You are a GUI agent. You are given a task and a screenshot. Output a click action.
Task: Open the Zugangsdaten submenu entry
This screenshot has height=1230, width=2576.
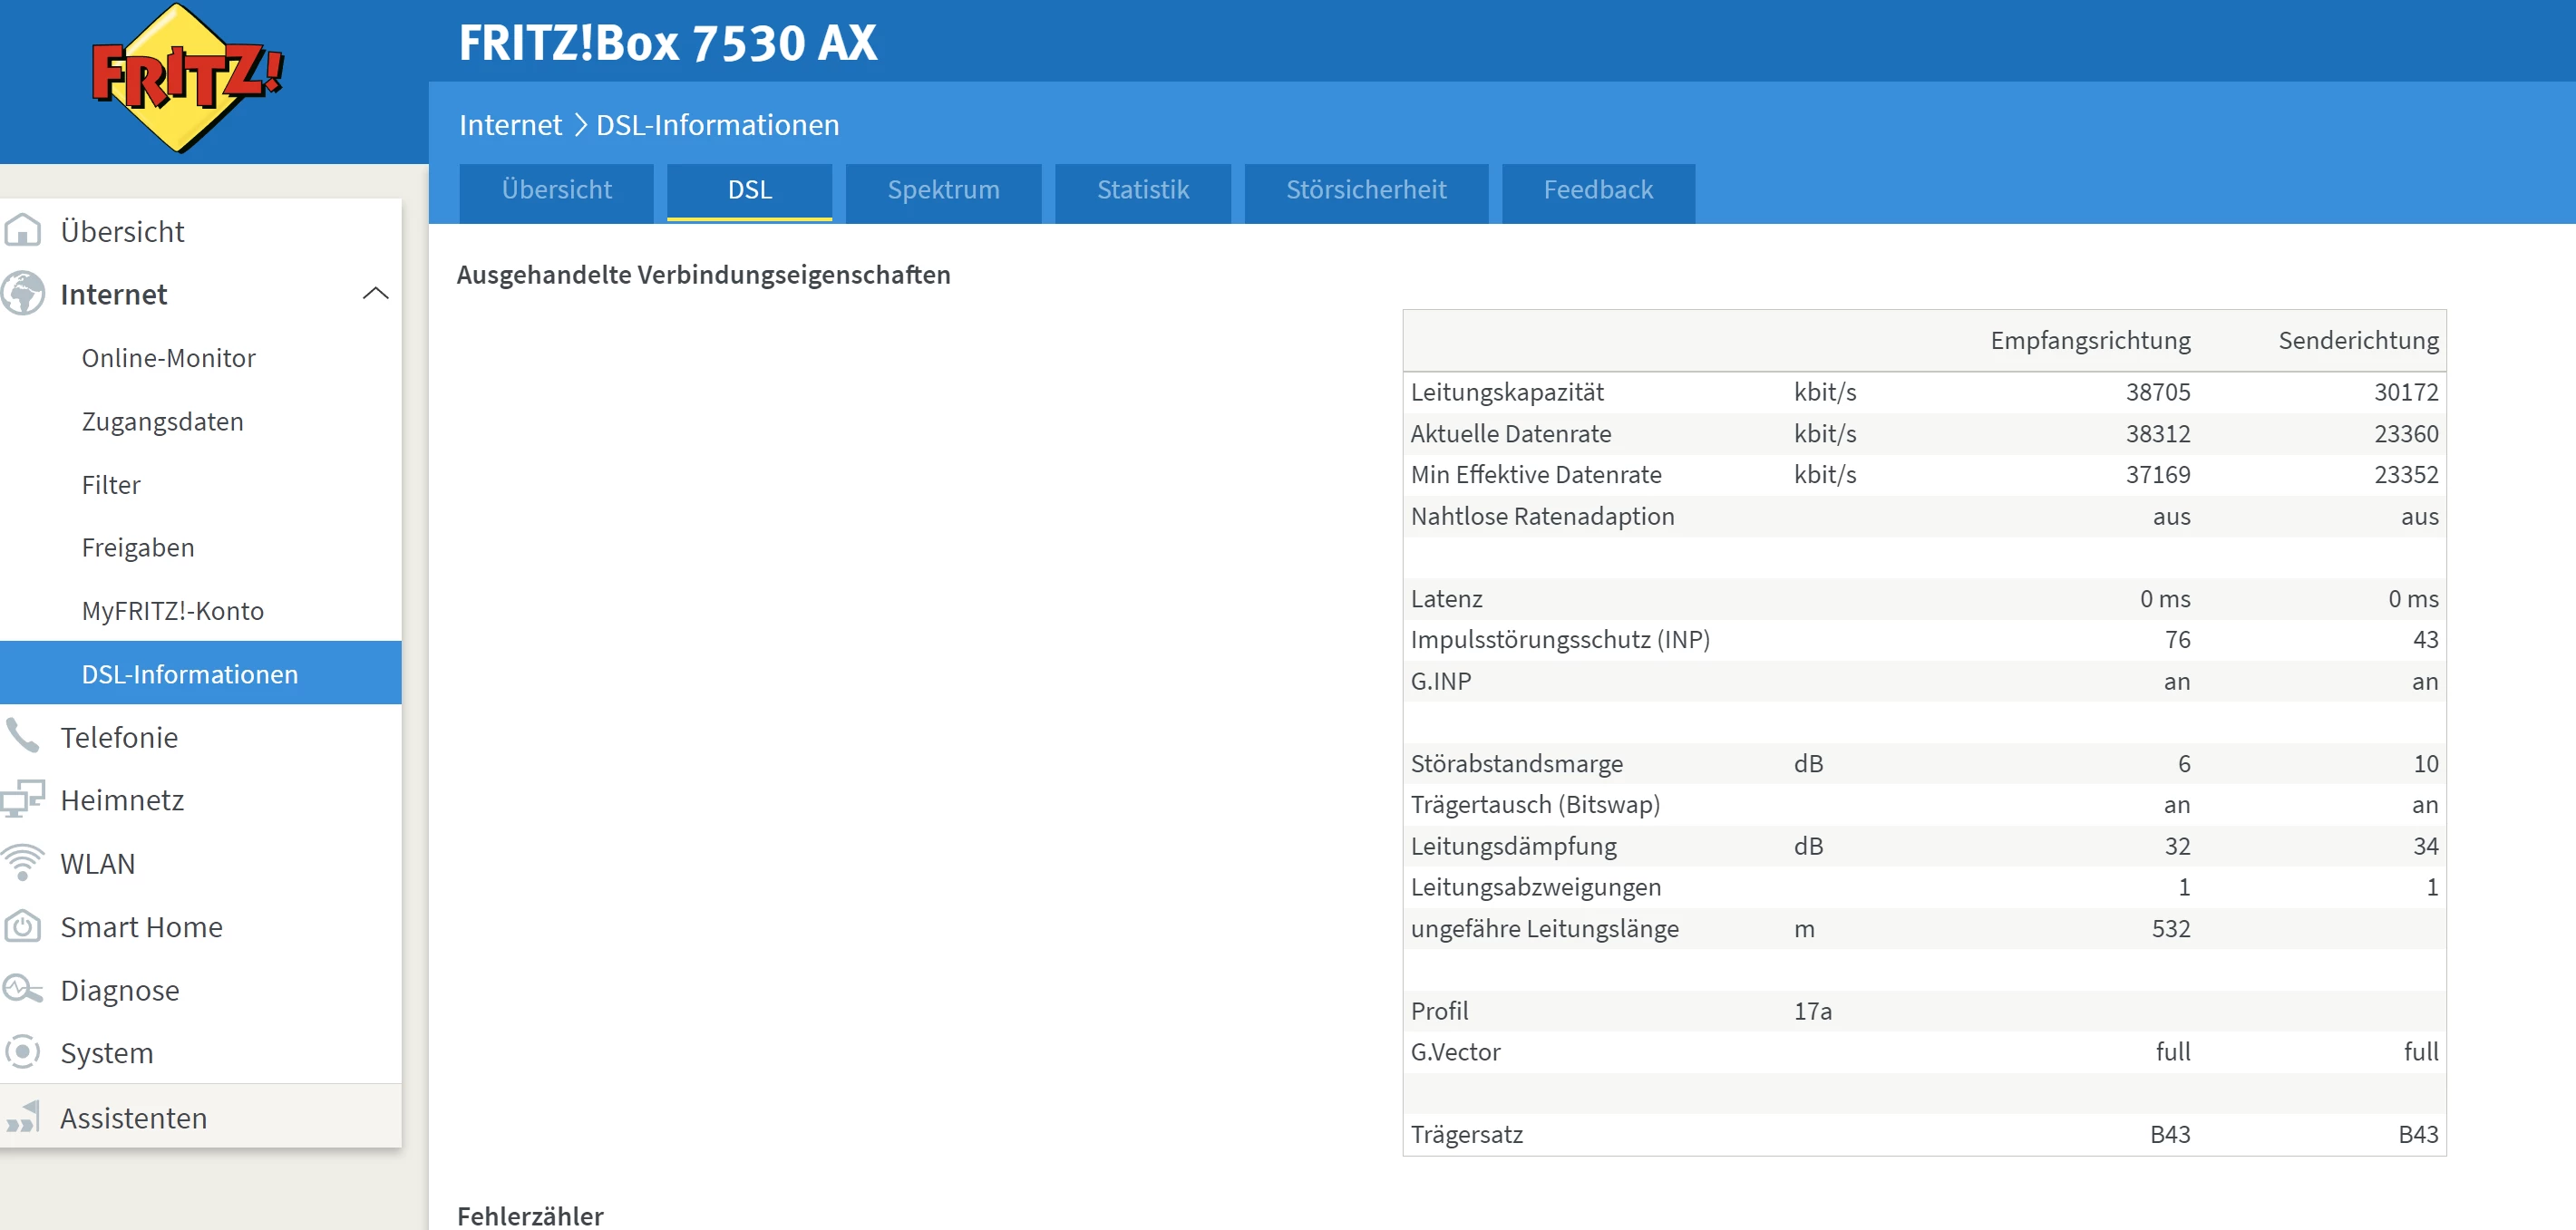(x=162, y=421)
